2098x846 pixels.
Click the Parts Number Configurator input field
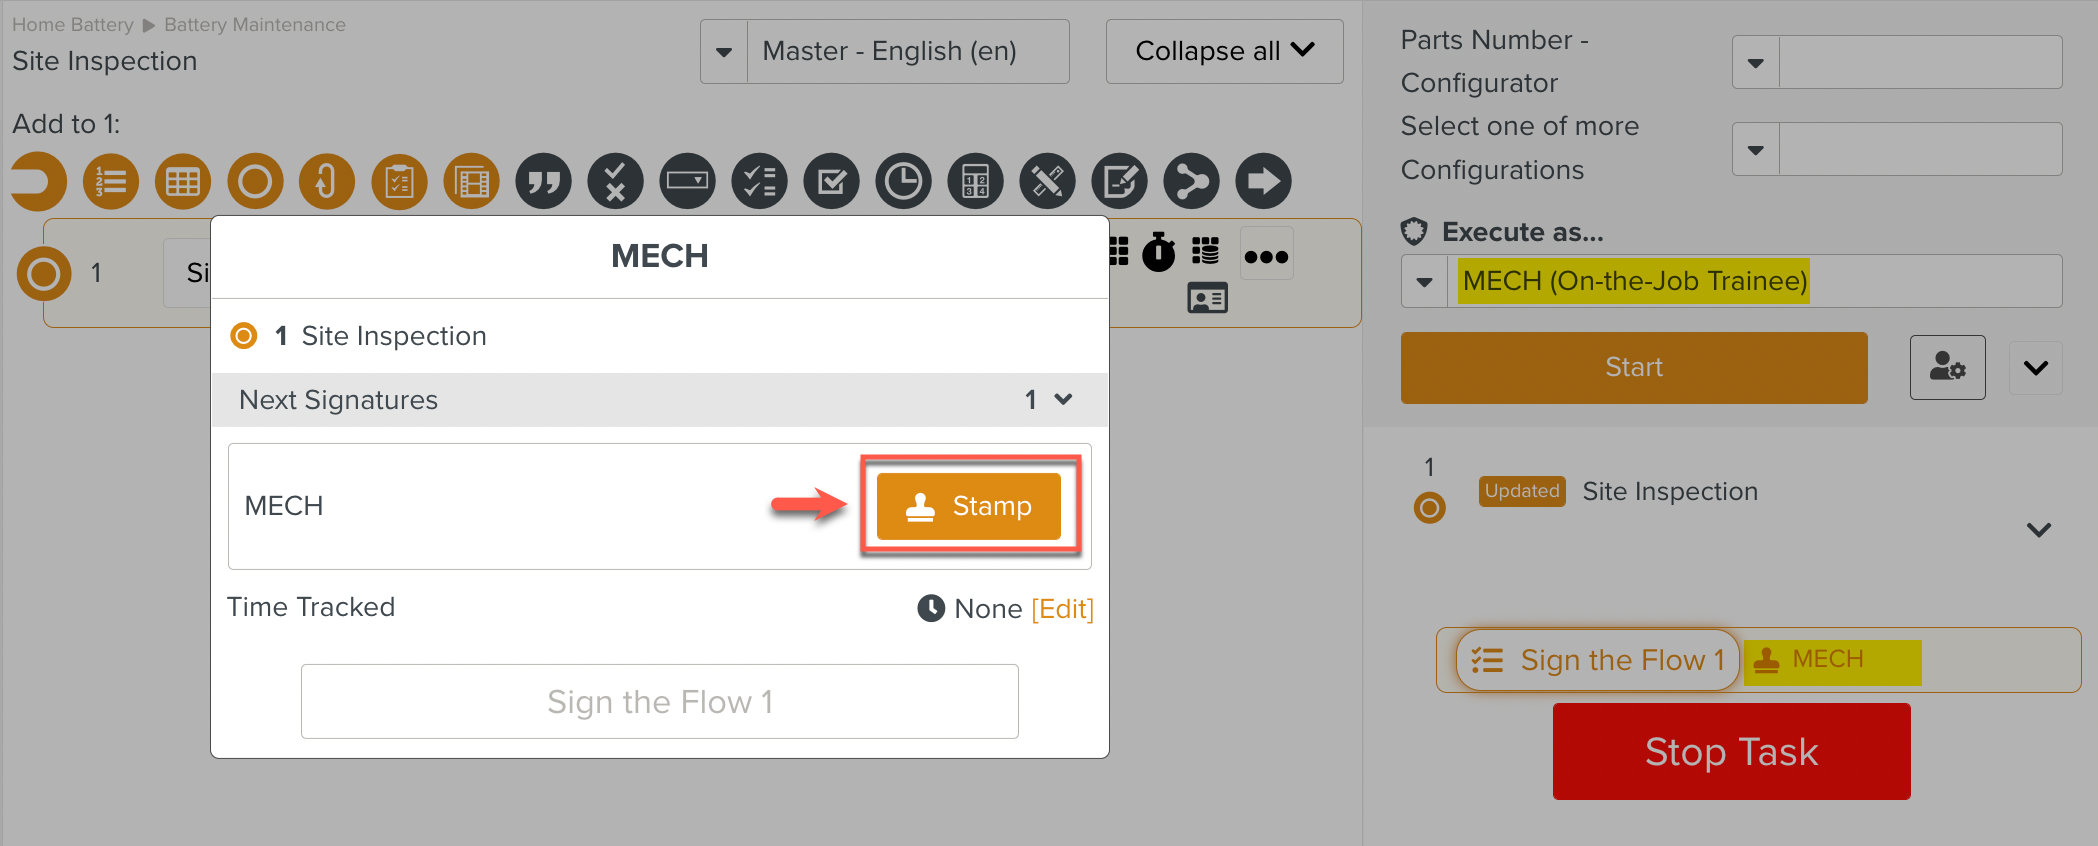tap(1920, 62)
